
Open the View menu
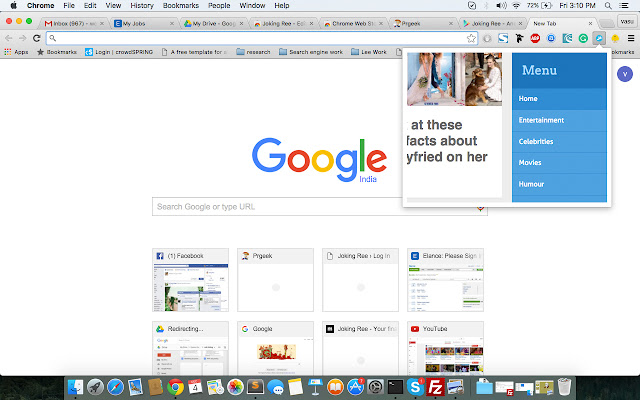tap(113, 5)
